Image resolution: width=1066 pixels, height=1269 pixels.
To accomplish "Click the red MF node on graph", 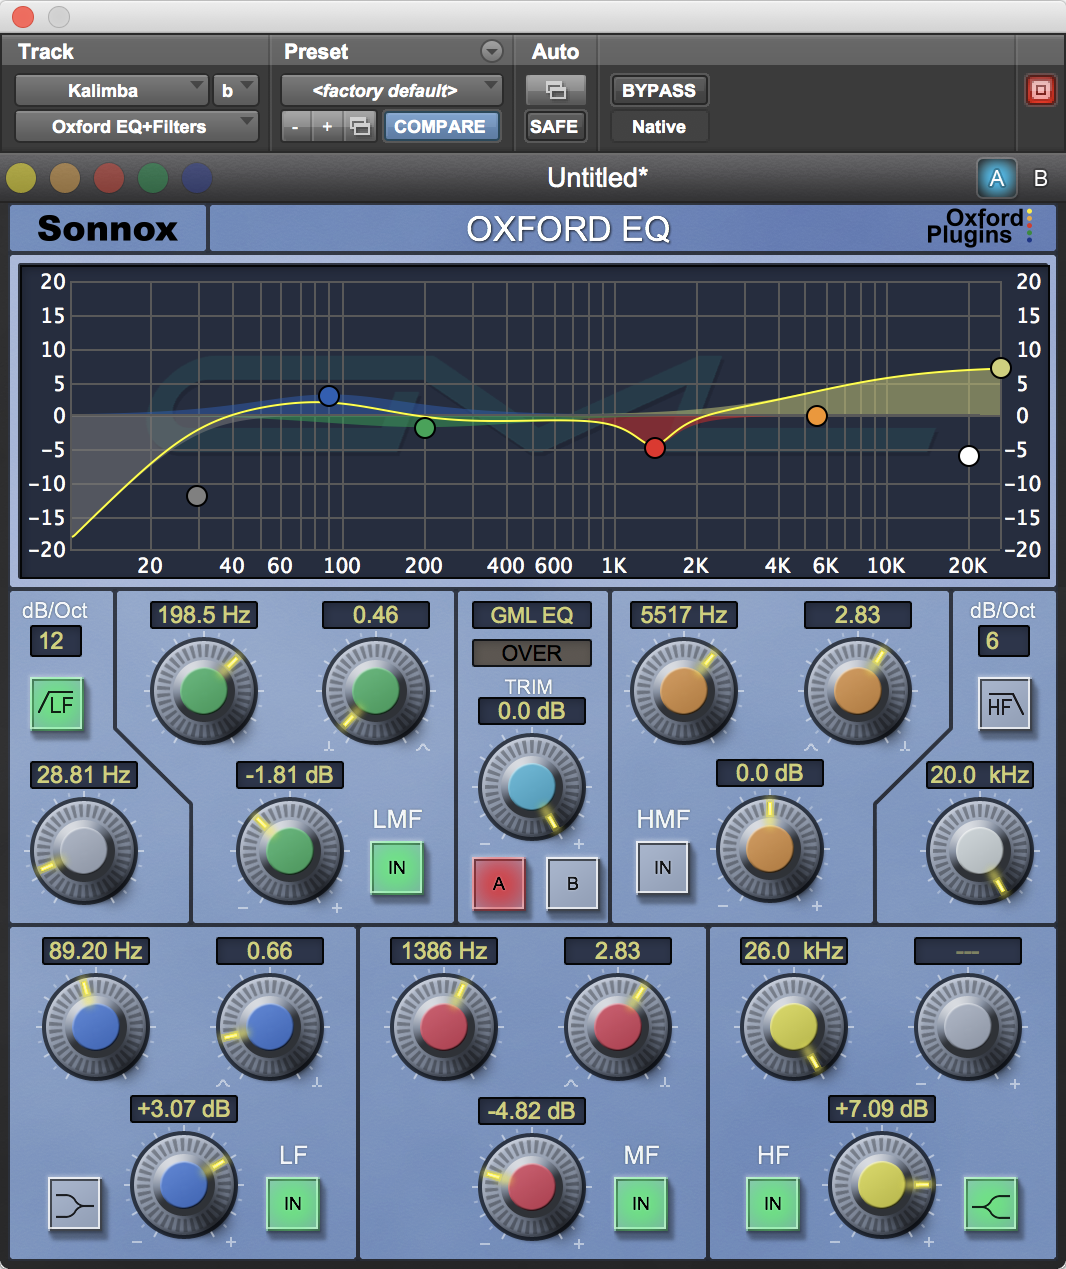I will (x=655, y=448).
